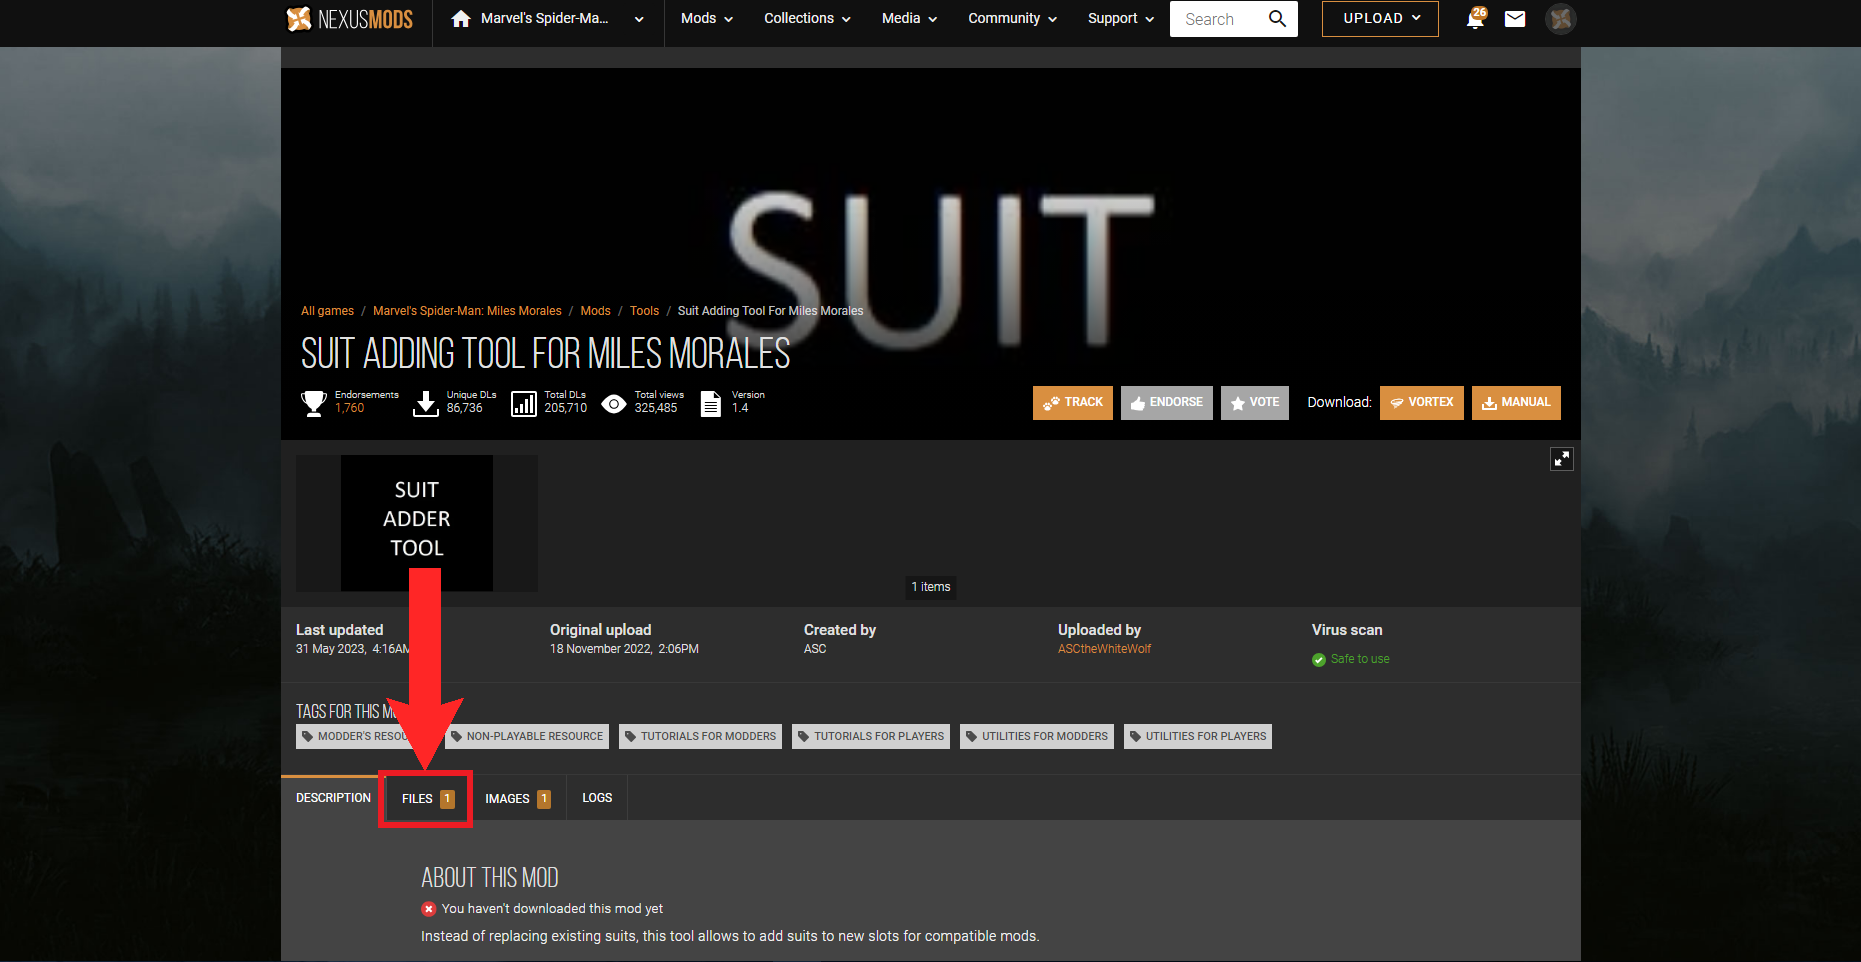Click the home icon beside the game name
This screenshot has height=962, width=1861.
[x=461, y=19]
